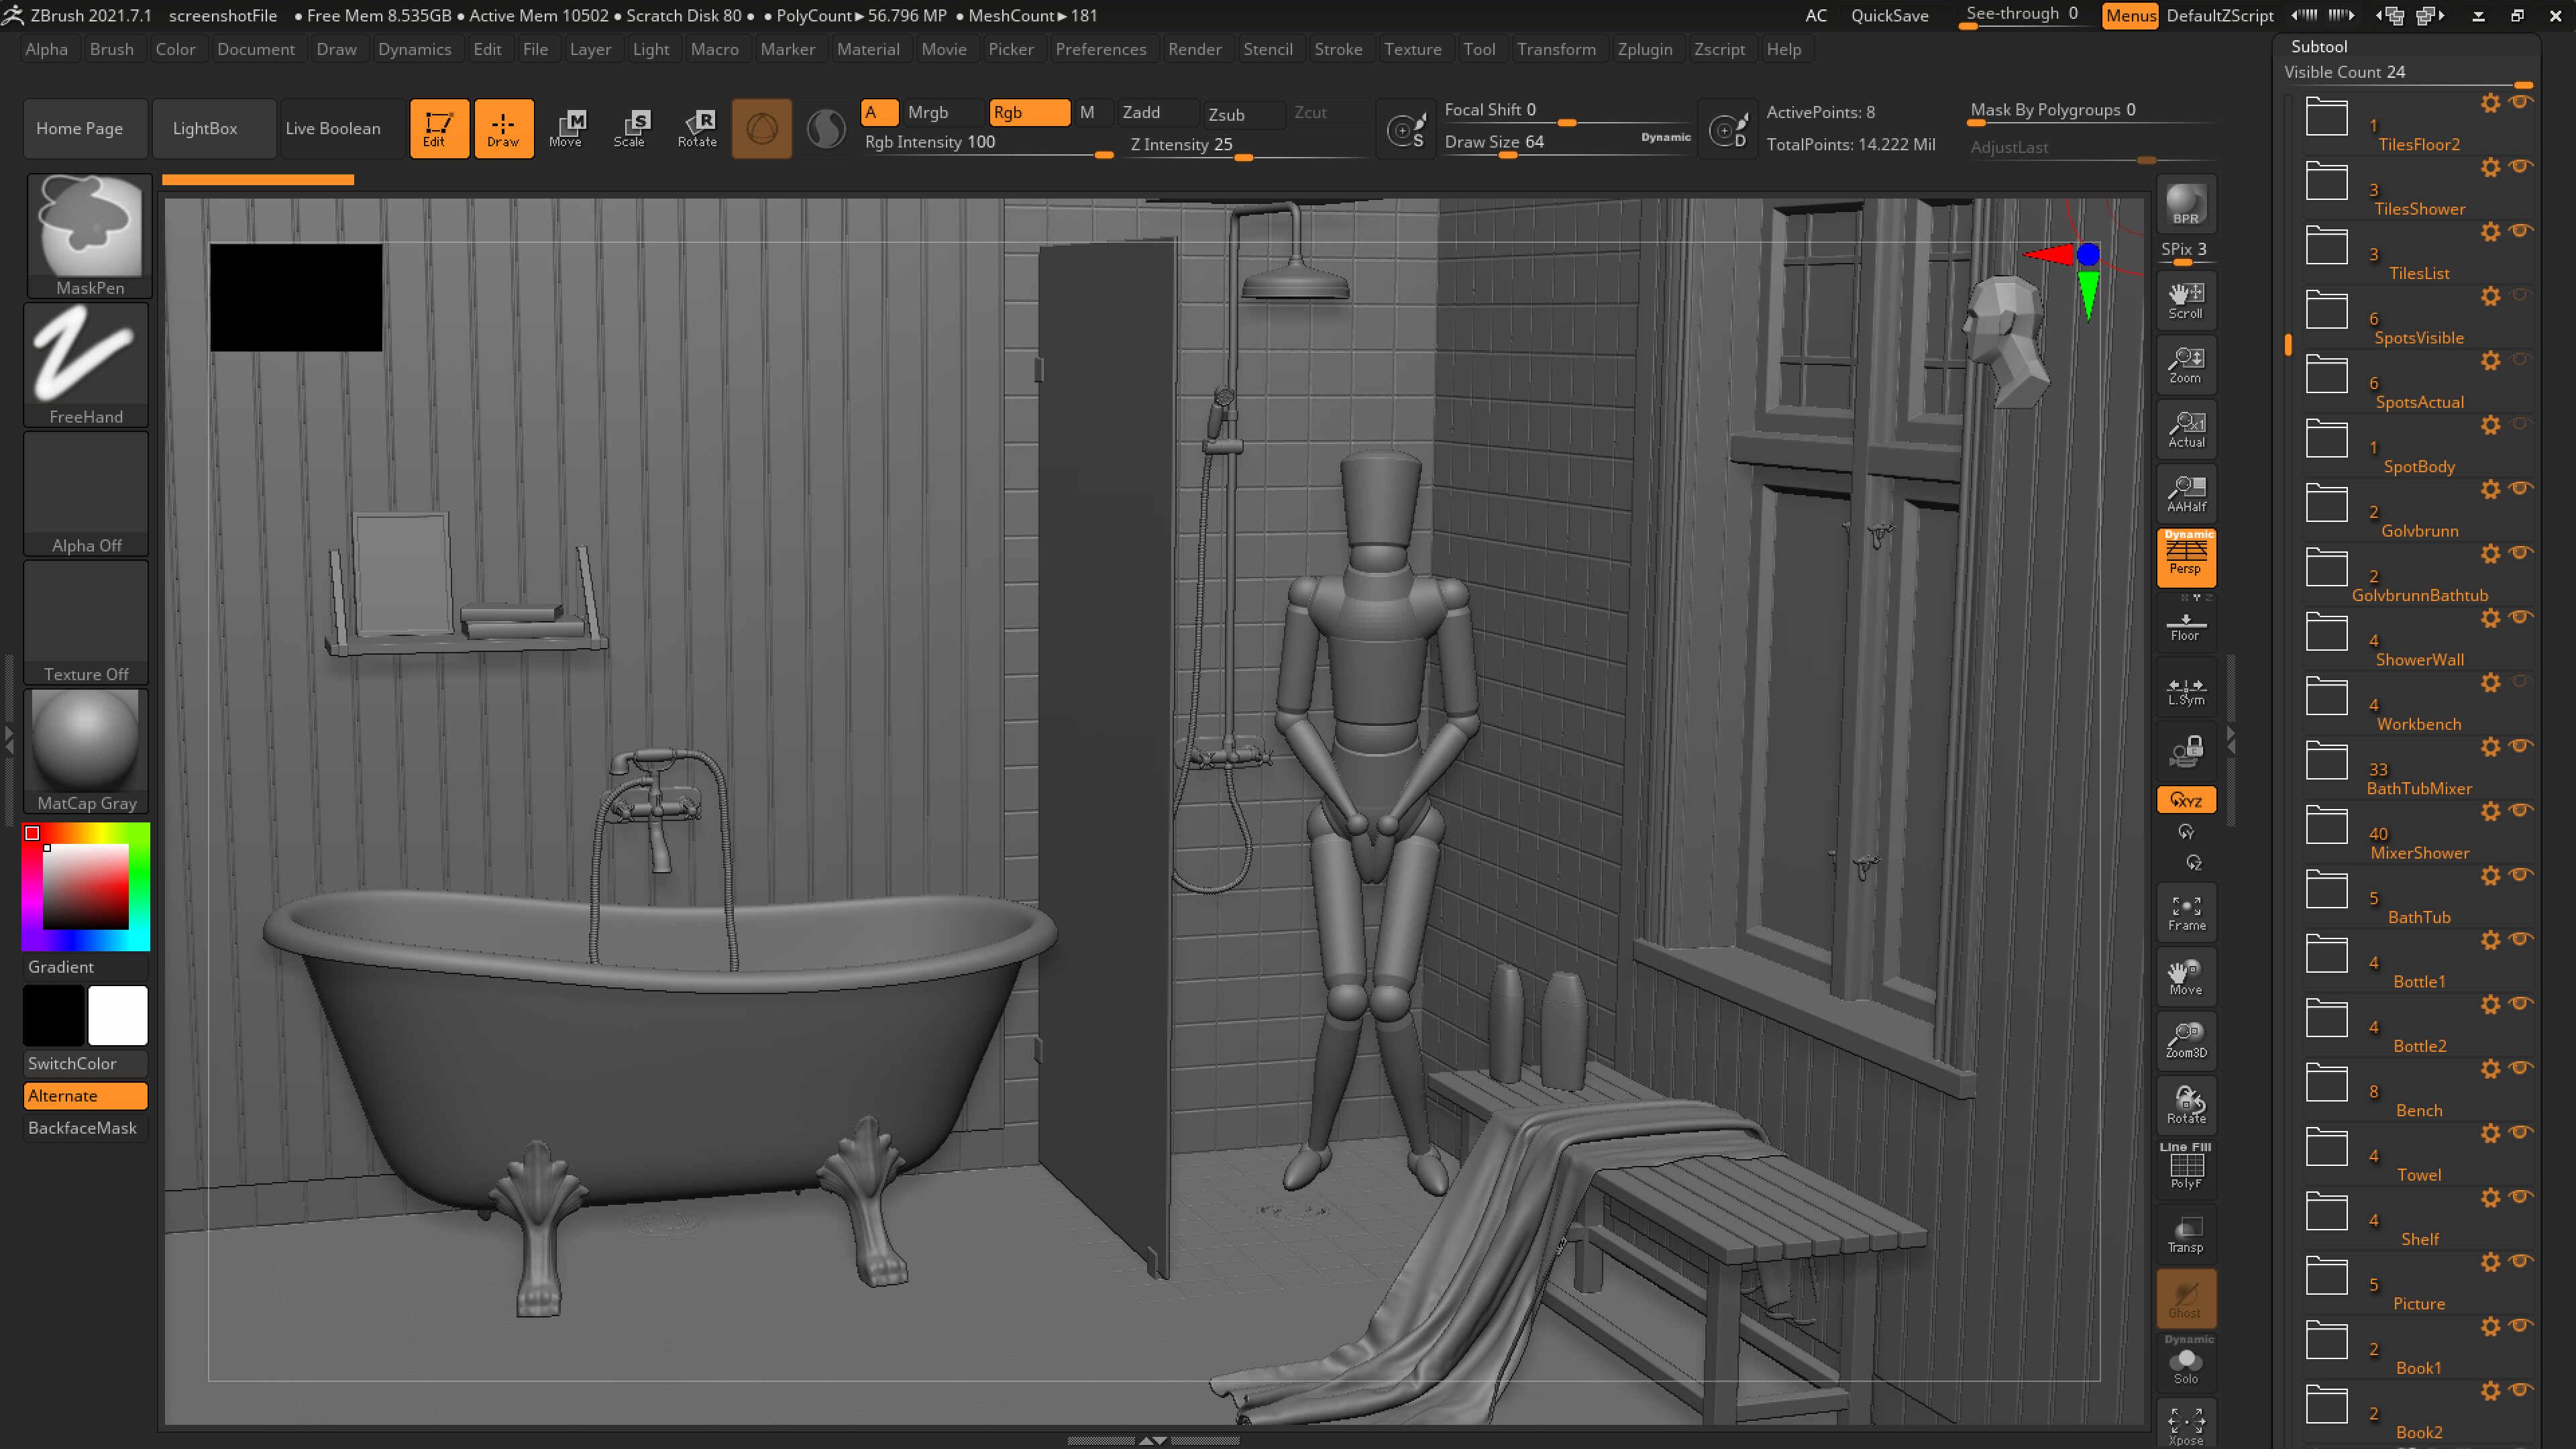Click the Scroll canvas icon
This screenshot has height=1449, width=2576.
[2186, 300]
